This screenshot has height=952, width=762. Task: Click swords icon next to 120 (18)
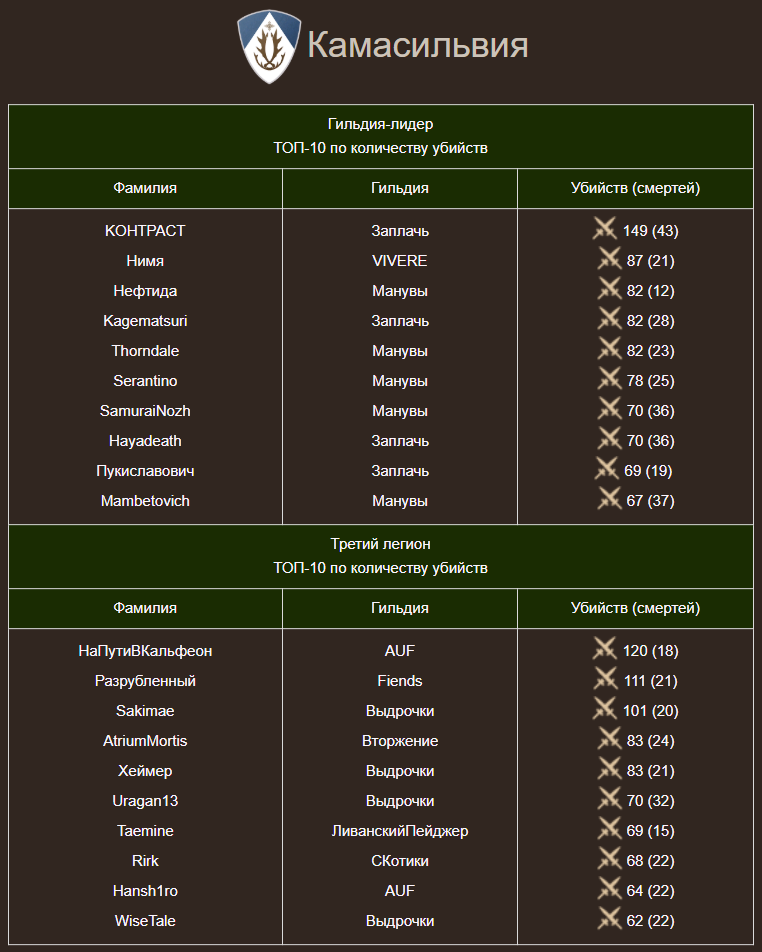point(605,649)
